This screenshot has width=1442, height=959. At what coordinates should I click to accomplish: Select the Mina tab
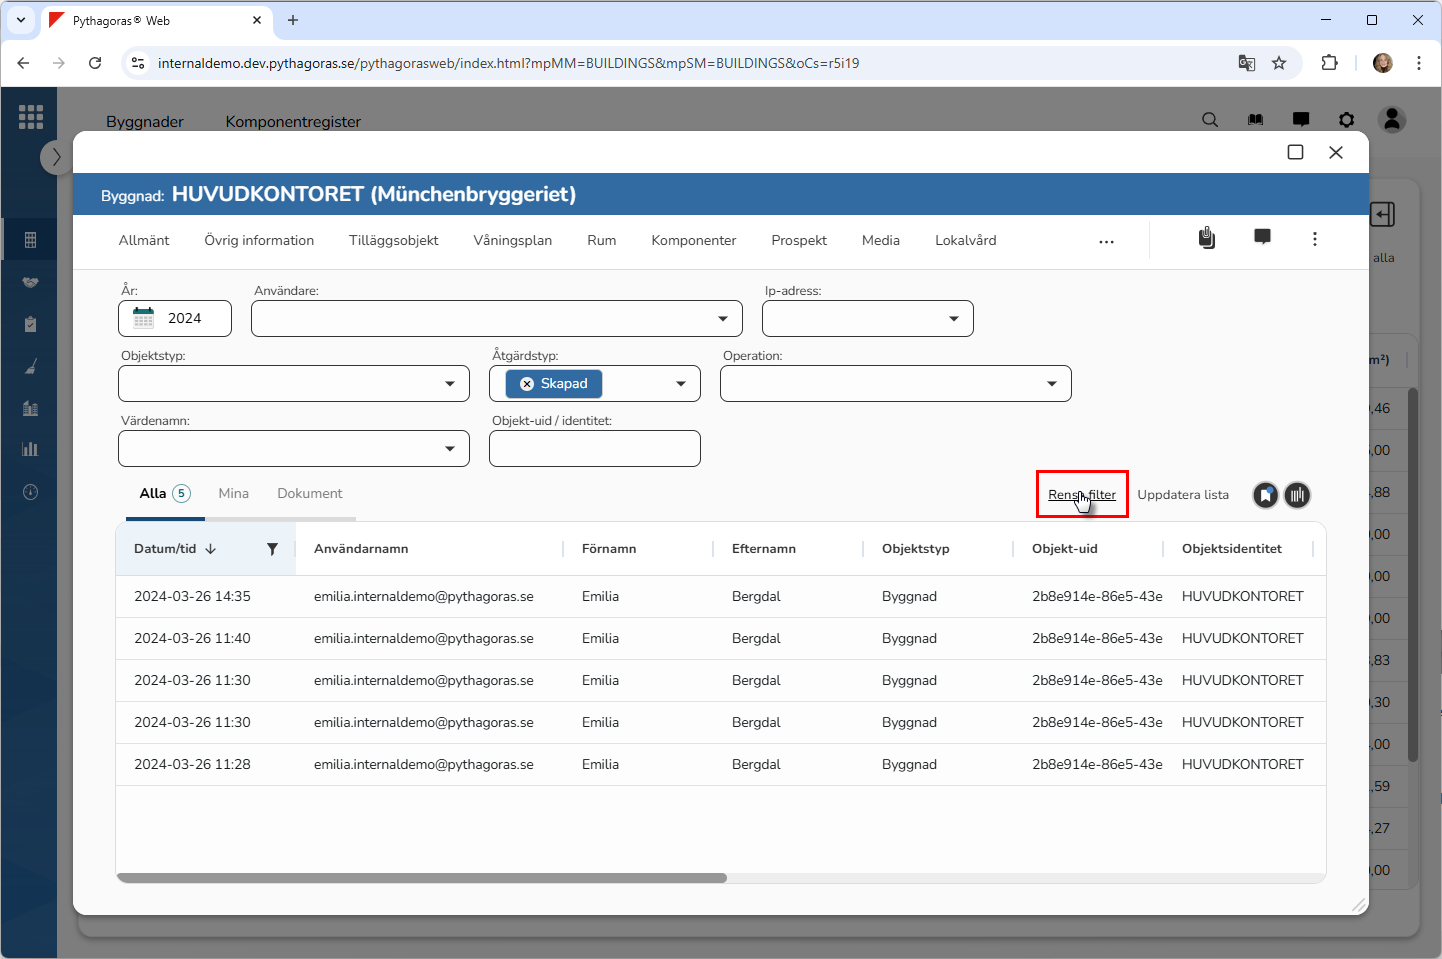tap(233, 494)
